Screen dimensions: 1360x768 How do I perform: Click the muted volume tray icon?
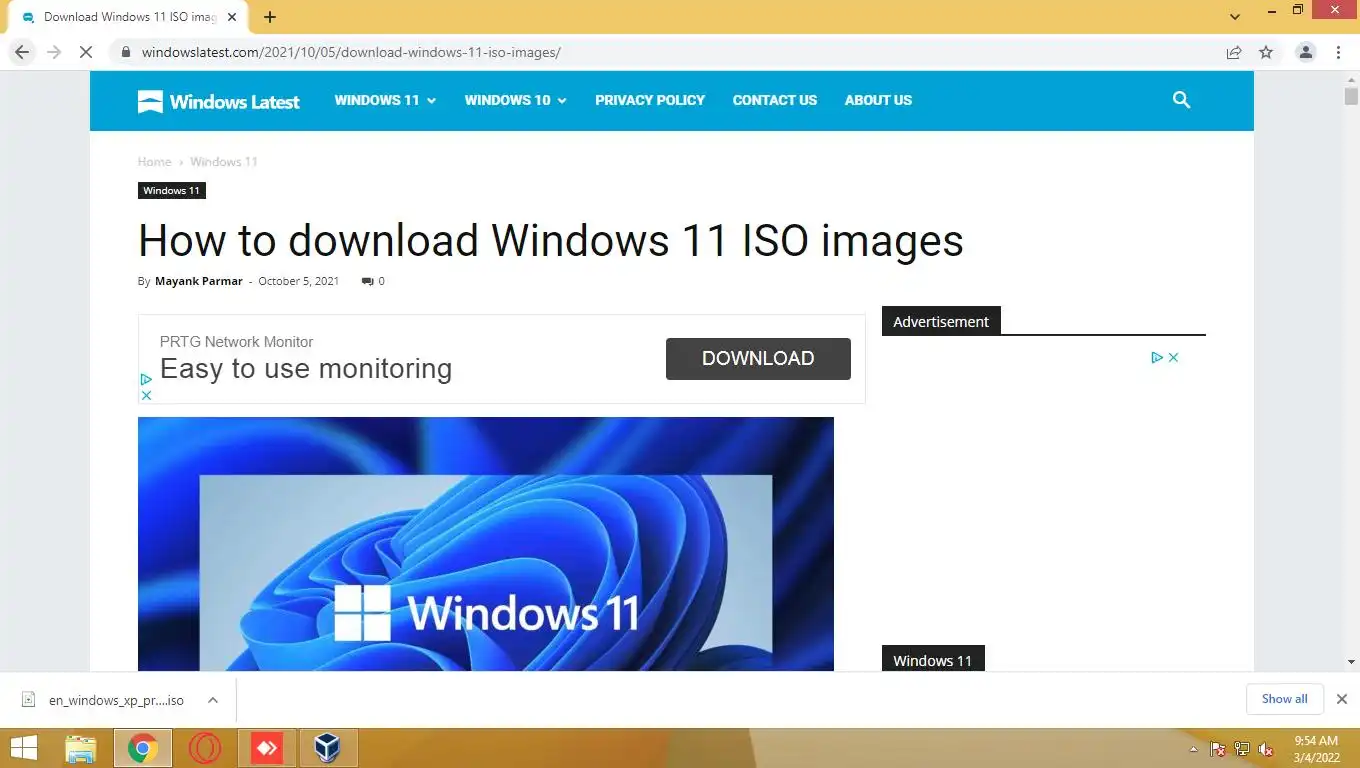[x=1266, y=749]
